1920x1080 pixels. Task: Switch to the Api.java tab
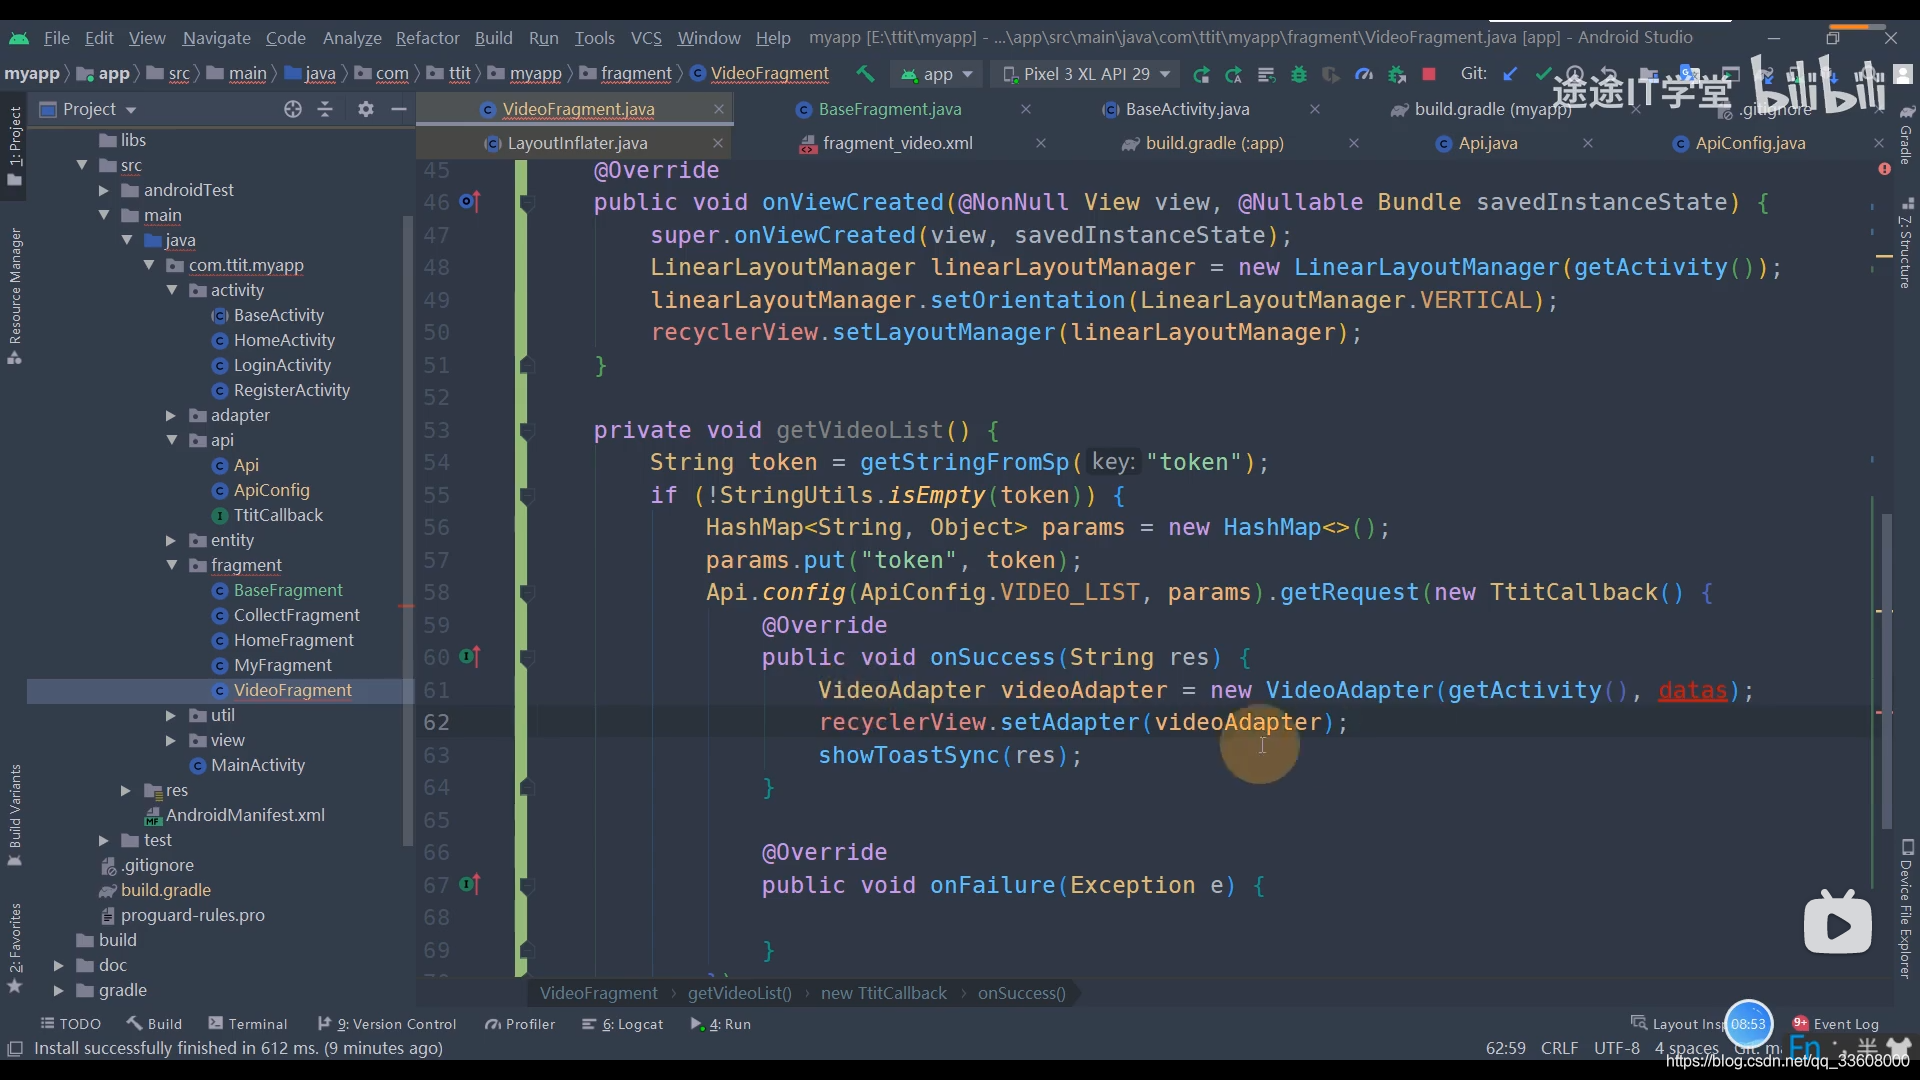1487,143
